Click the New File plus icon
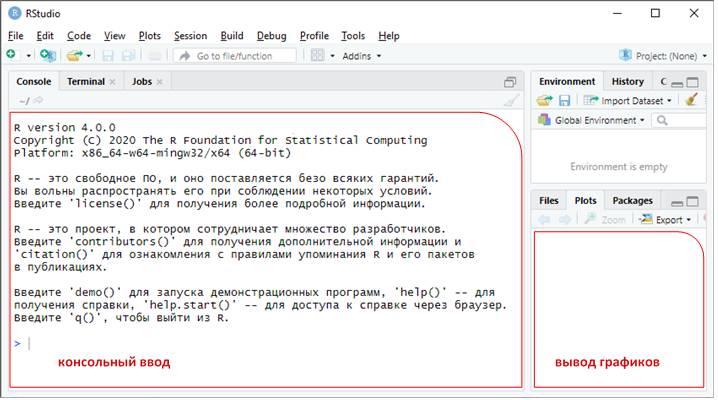The height and width of the screenshot is (400, 718). coord(11,55)
